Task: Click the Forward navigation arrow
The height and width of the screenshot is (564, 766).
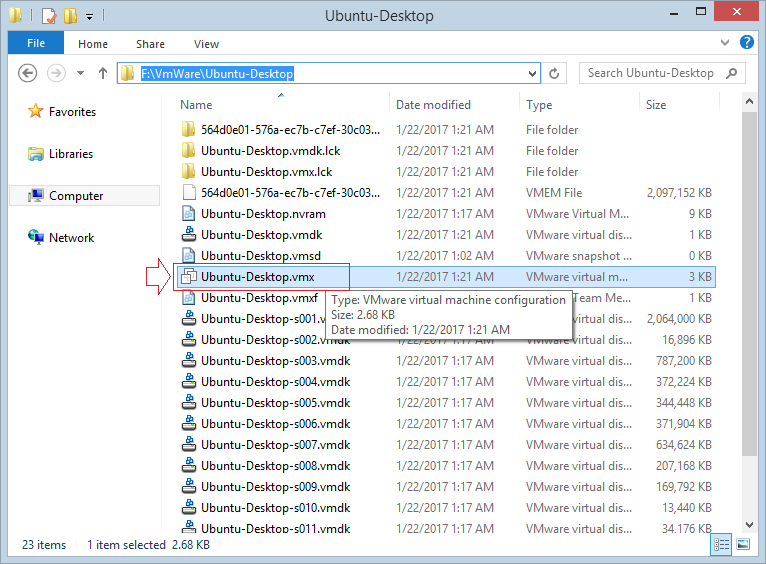Action: 56,73
